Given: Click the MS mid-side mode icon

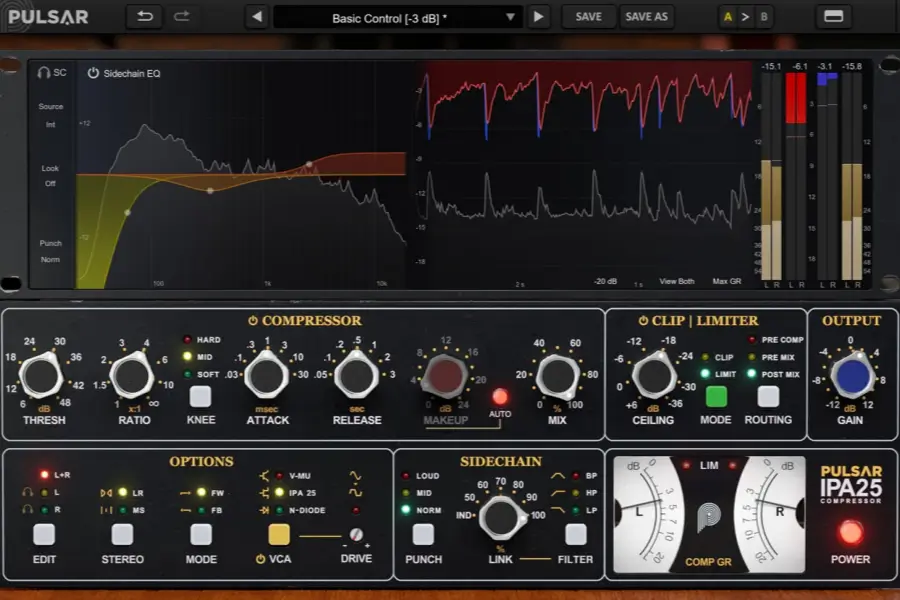Looking at the screenshot, I should click(x=106, y=510).
